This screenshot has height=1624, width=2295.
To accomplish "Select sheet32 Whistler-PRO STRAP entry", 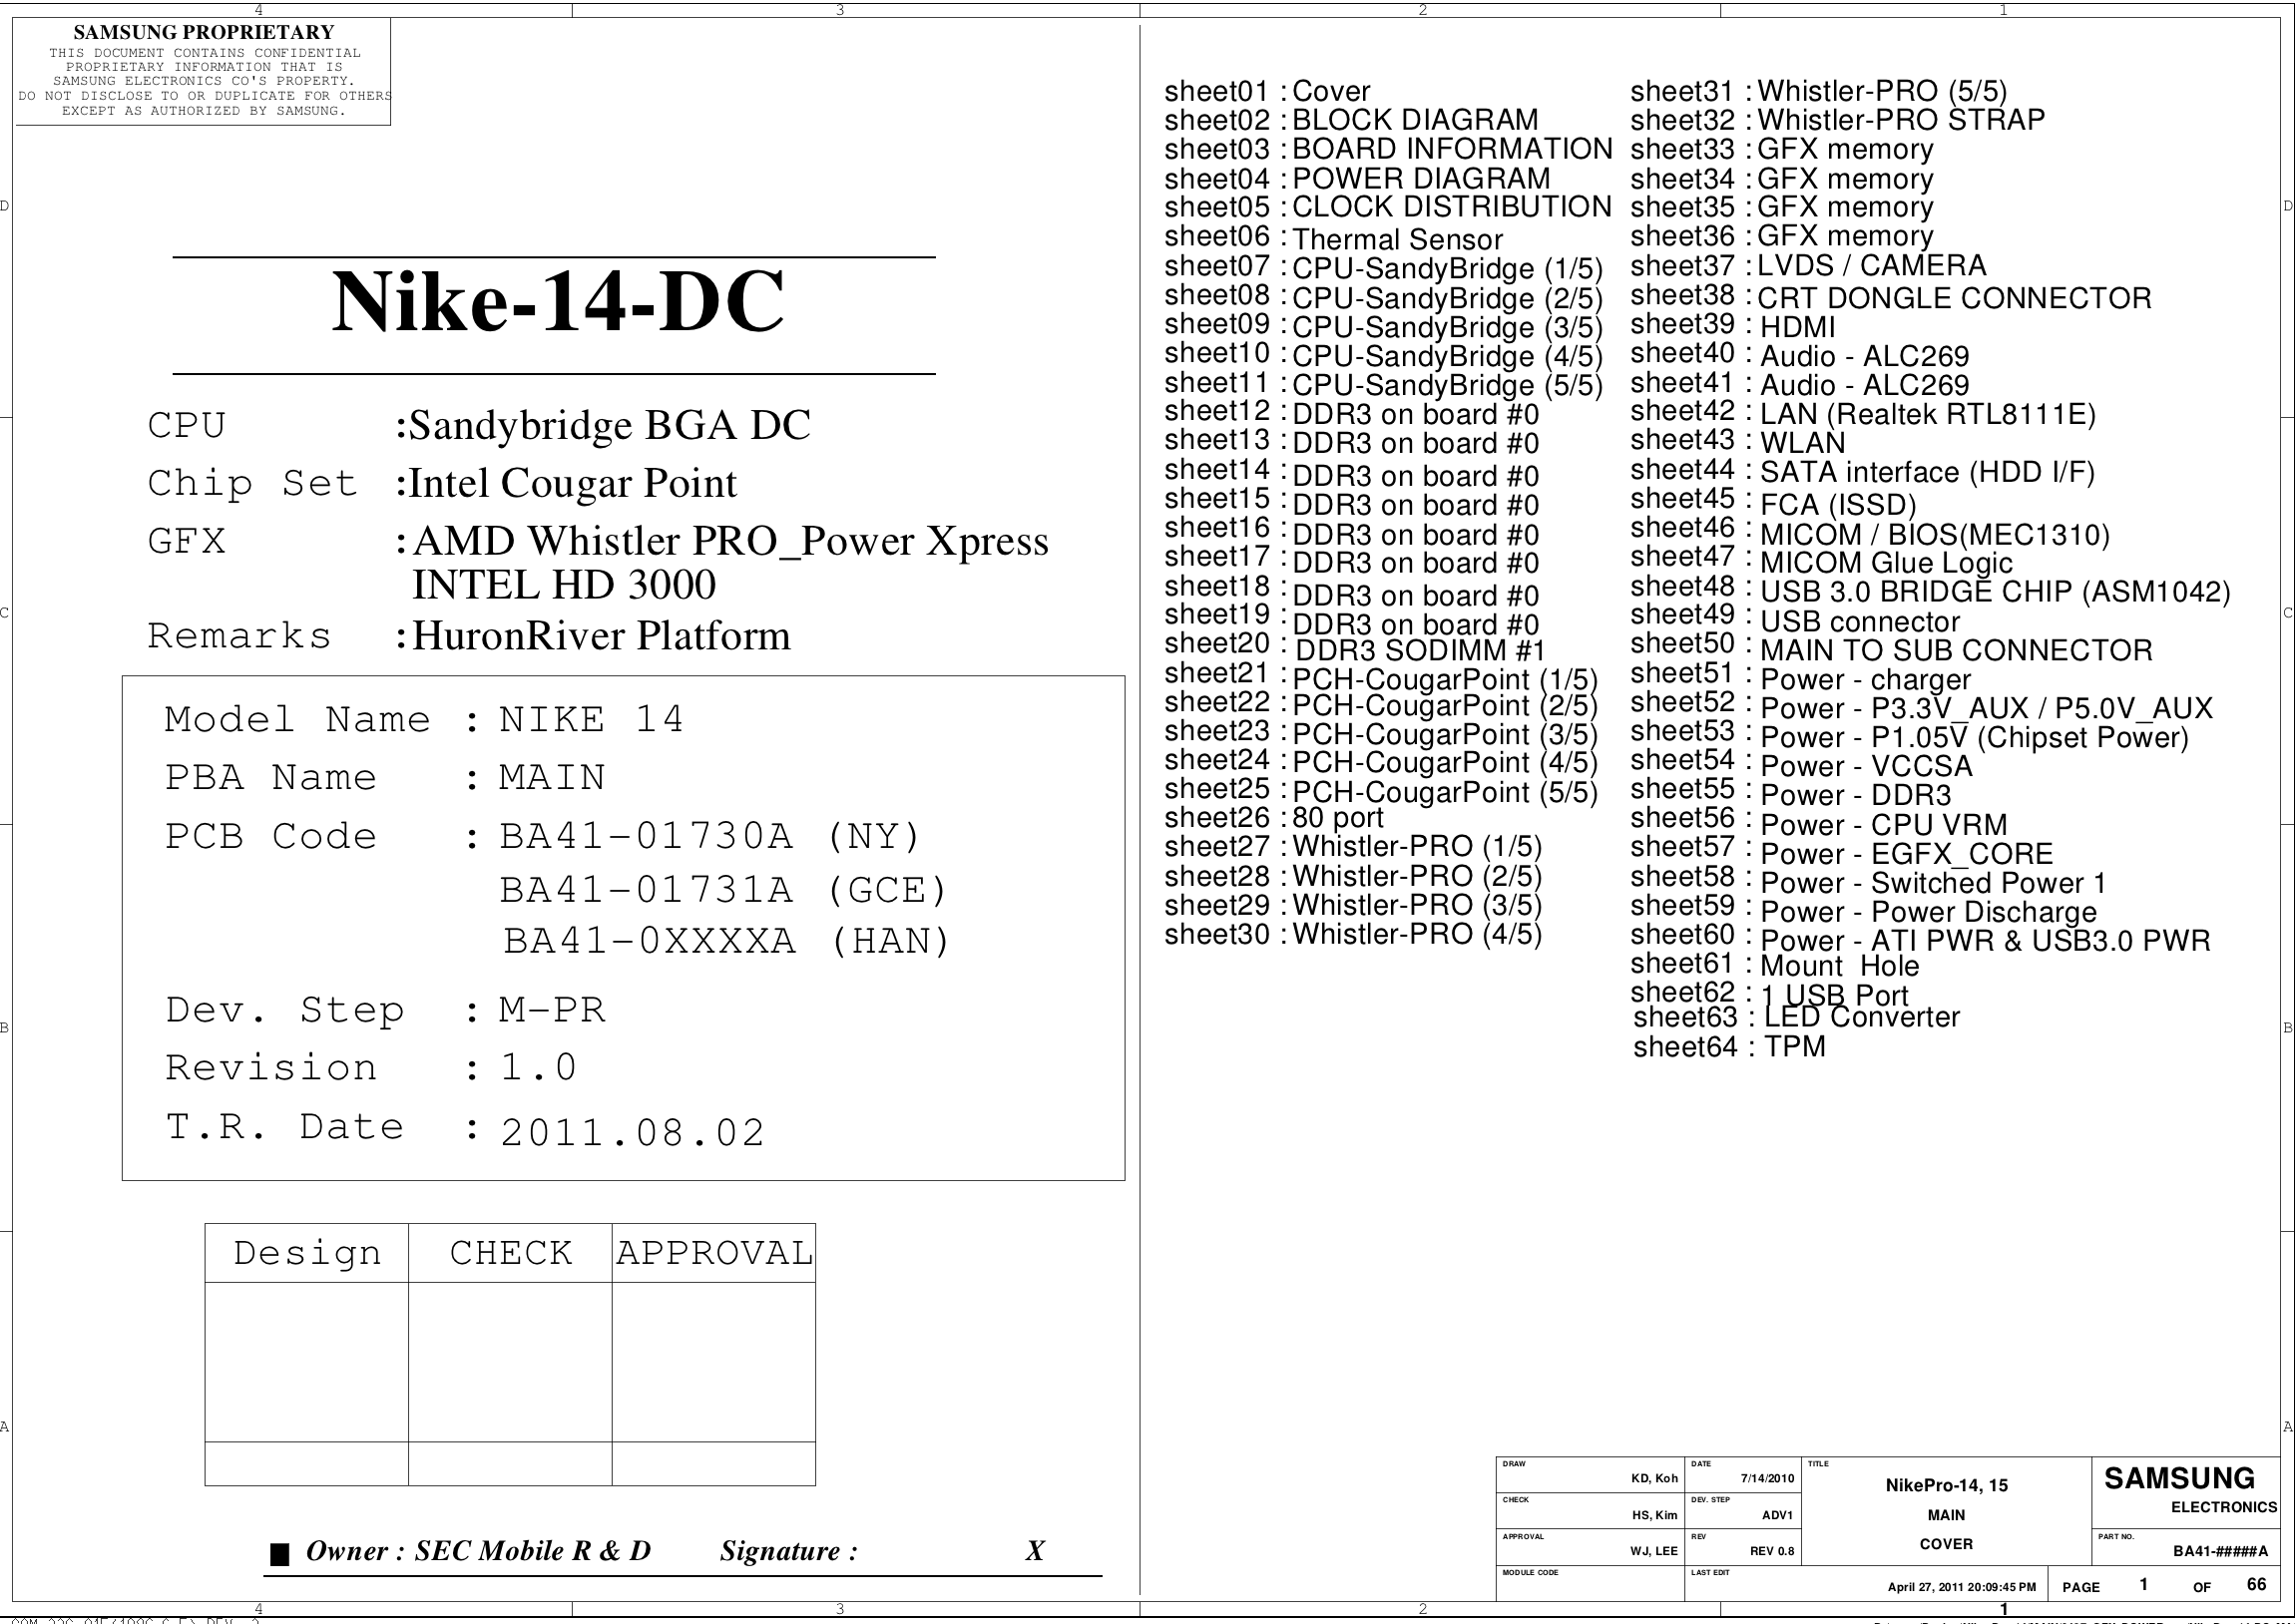I will click(1837, 120).
